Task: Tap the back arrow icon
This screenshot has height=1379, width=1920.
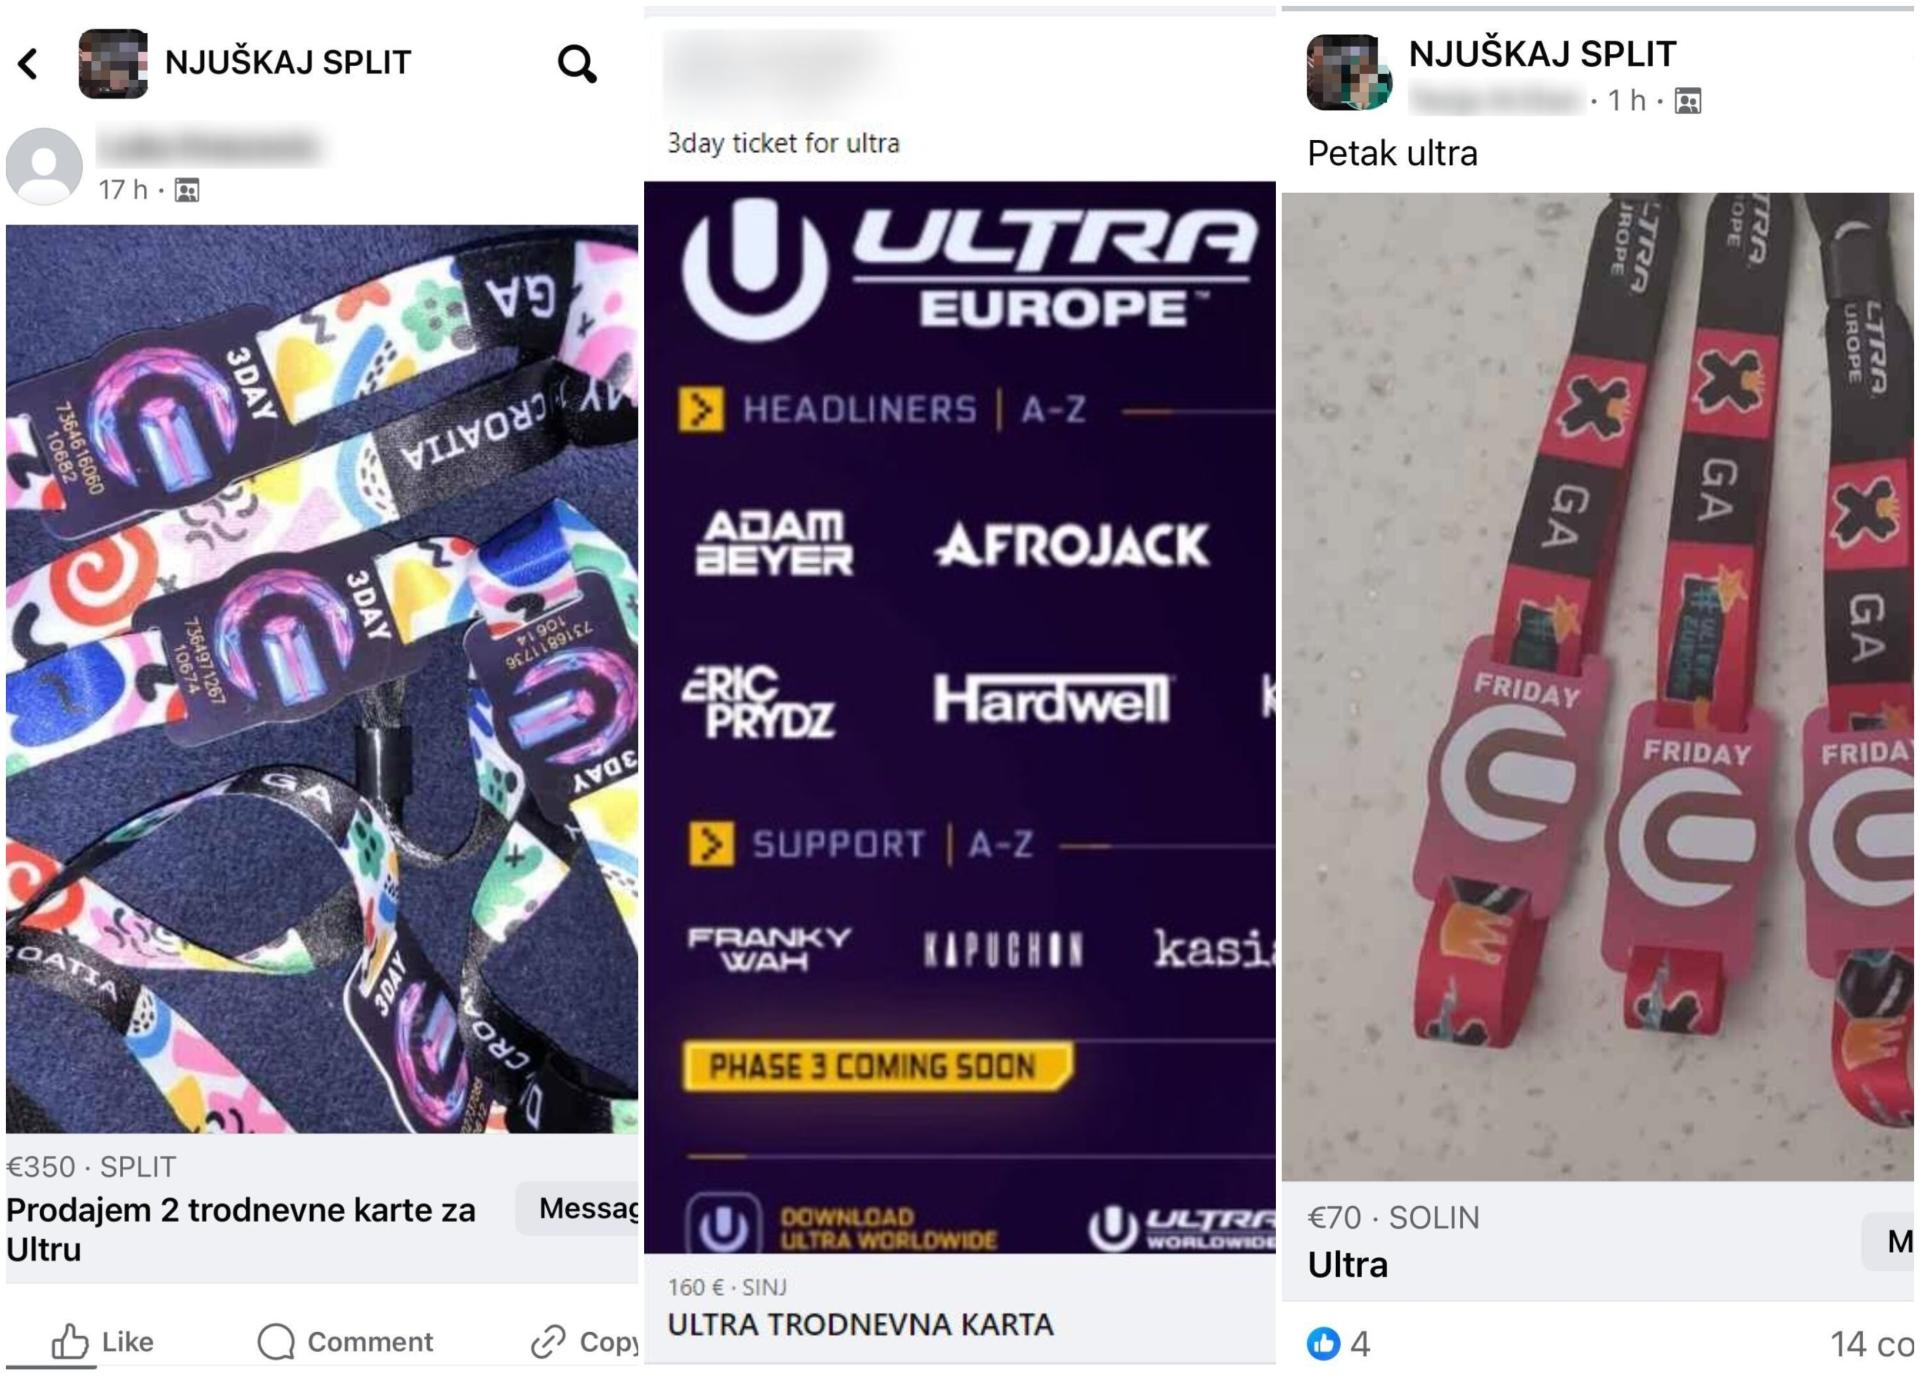Action: pyautogui.click(x=28, y=64)
